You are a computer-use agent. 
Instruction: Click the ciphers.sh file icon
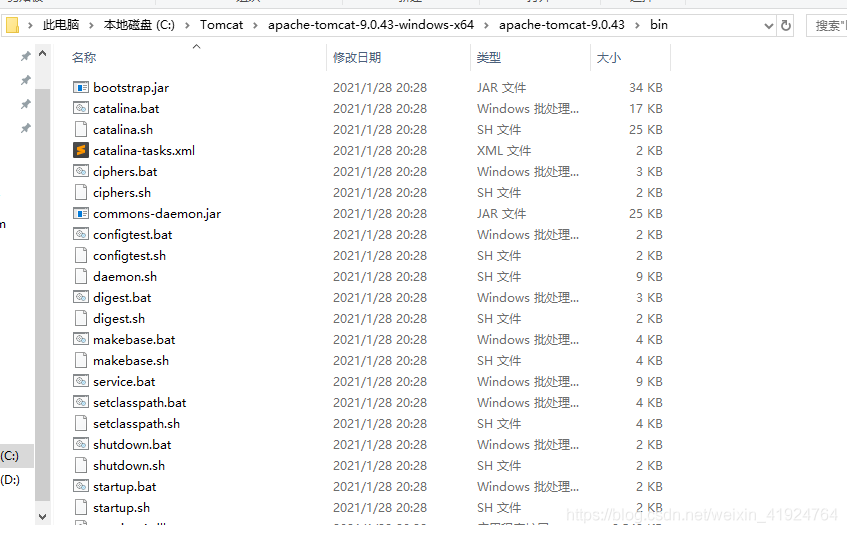click(80, 192)
